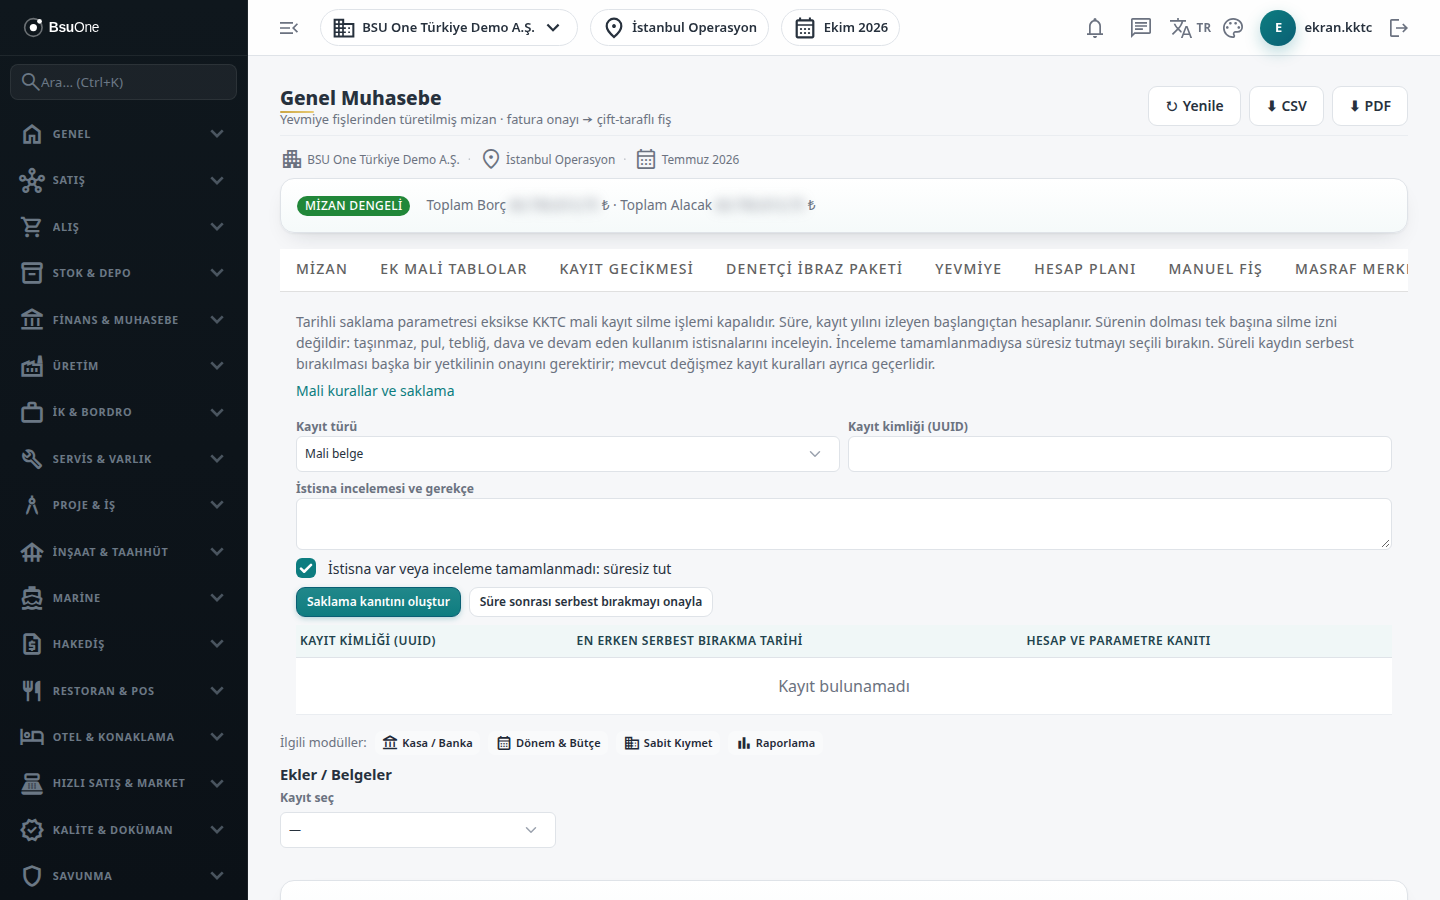Download using the PDF button
1440x900 pixels.
1369,106
